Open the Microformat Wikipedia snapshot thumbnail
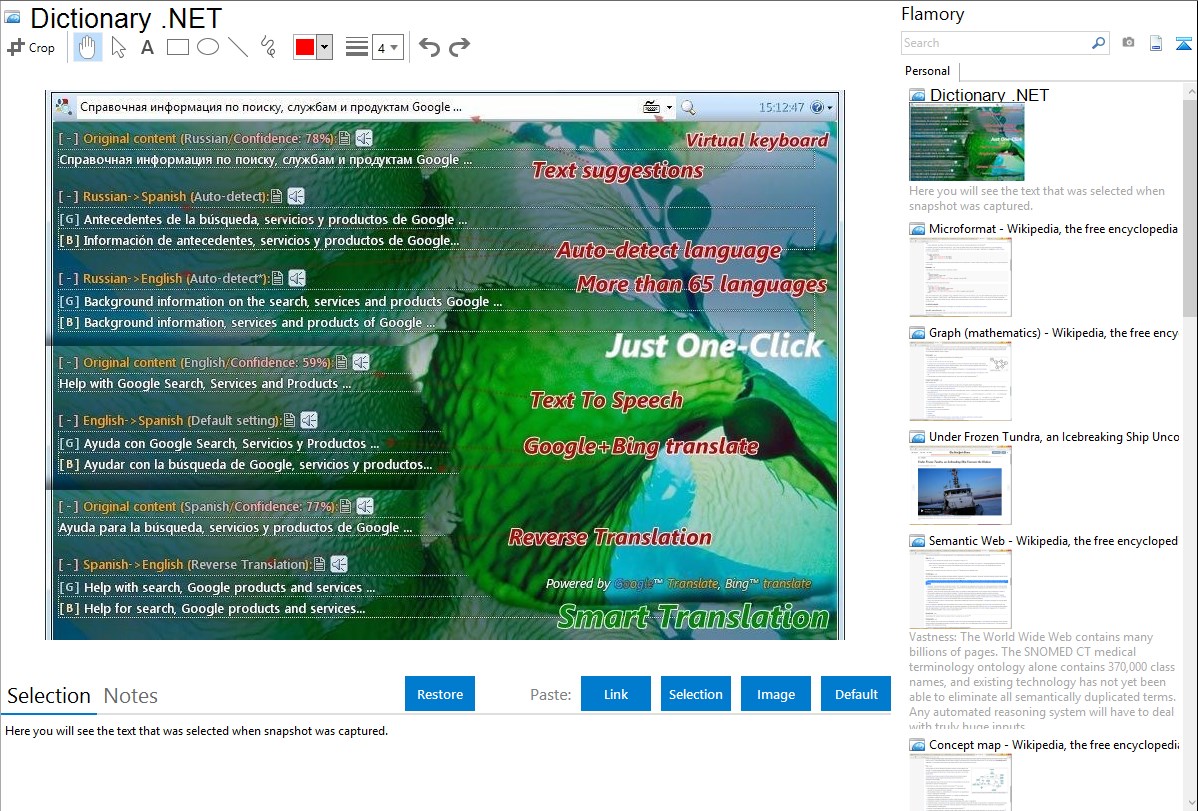 pos(960,277)
